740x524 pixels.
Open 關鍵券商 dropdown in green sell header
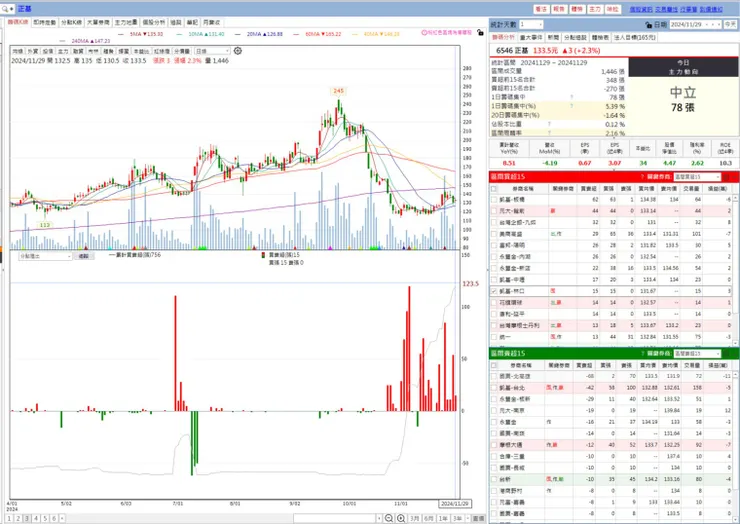point(697,354)
